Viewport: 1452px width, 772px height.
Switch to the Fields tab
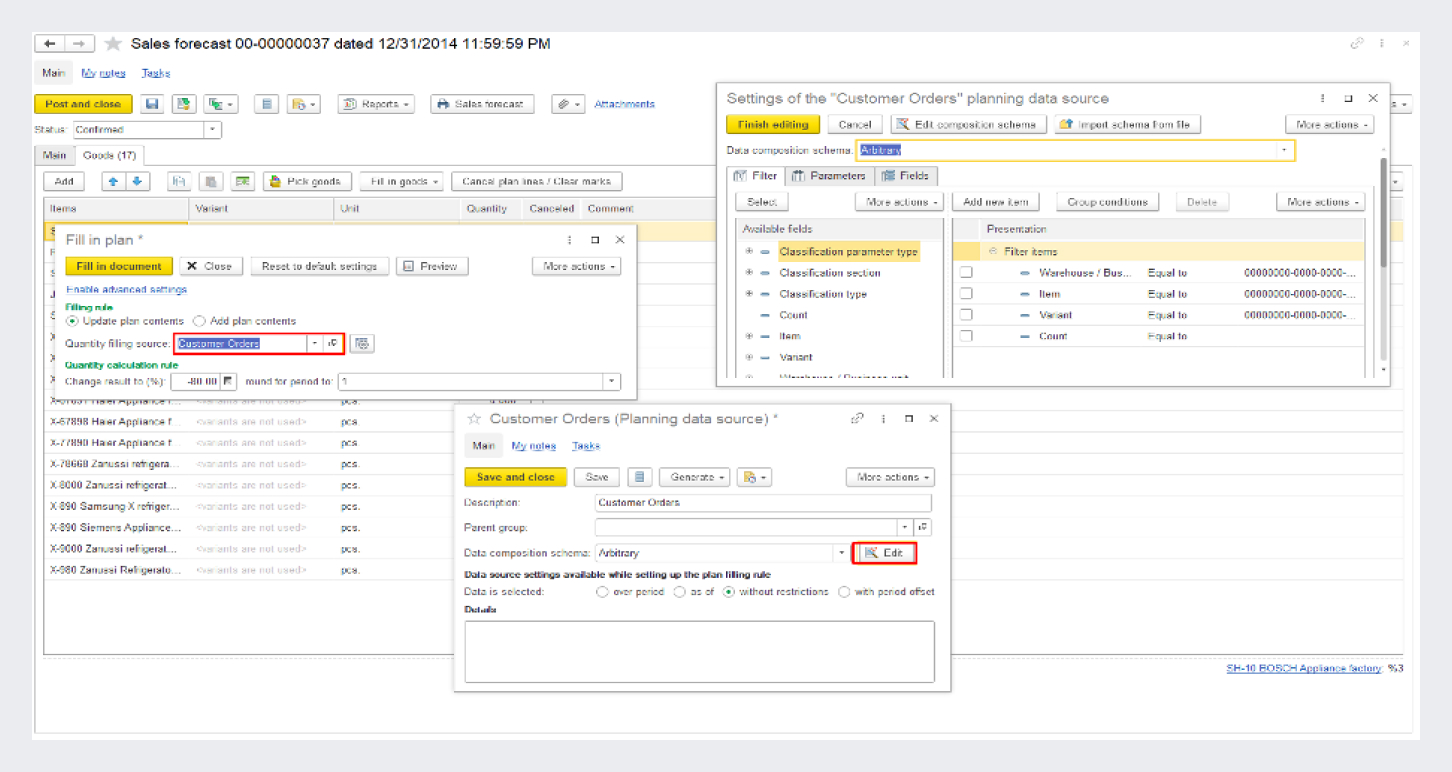(x=905, y=176)
